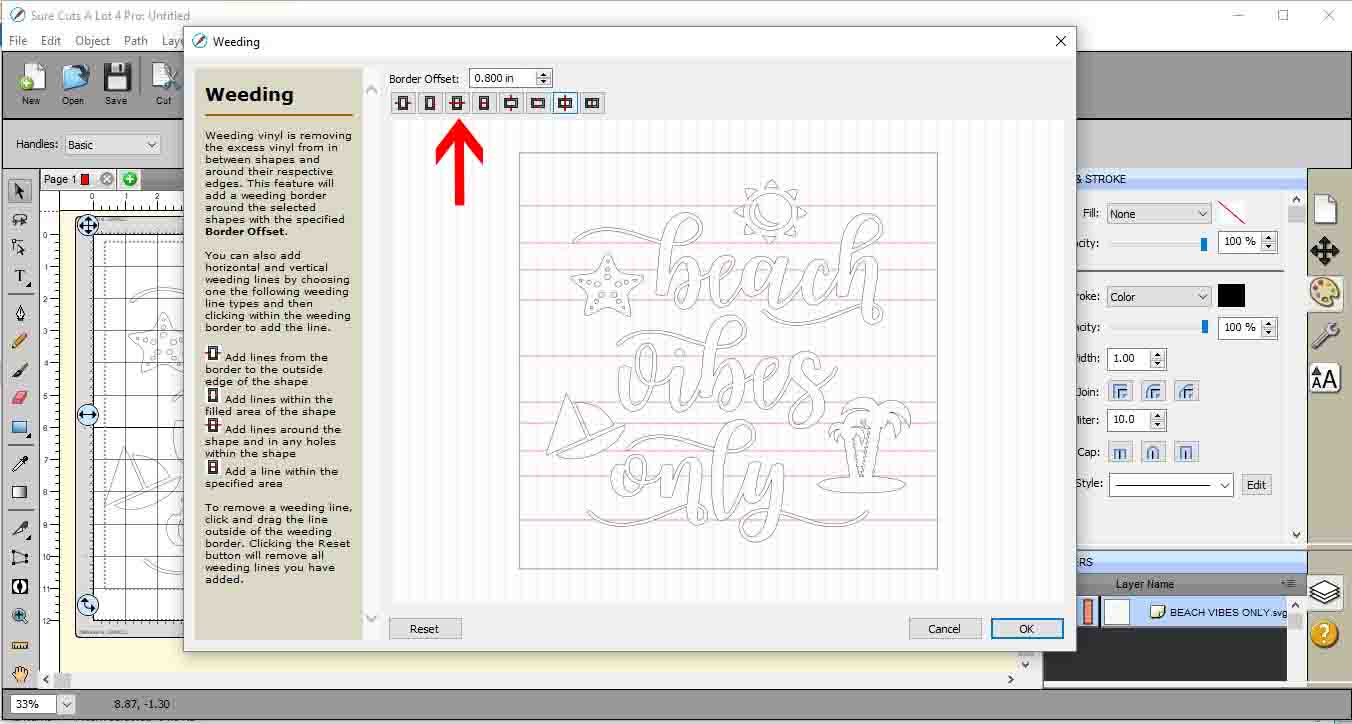The height and width of the screenshot is (724, 1352).
Task: Select horizontal line within filled area option
Action: click(x=430, y=103)
